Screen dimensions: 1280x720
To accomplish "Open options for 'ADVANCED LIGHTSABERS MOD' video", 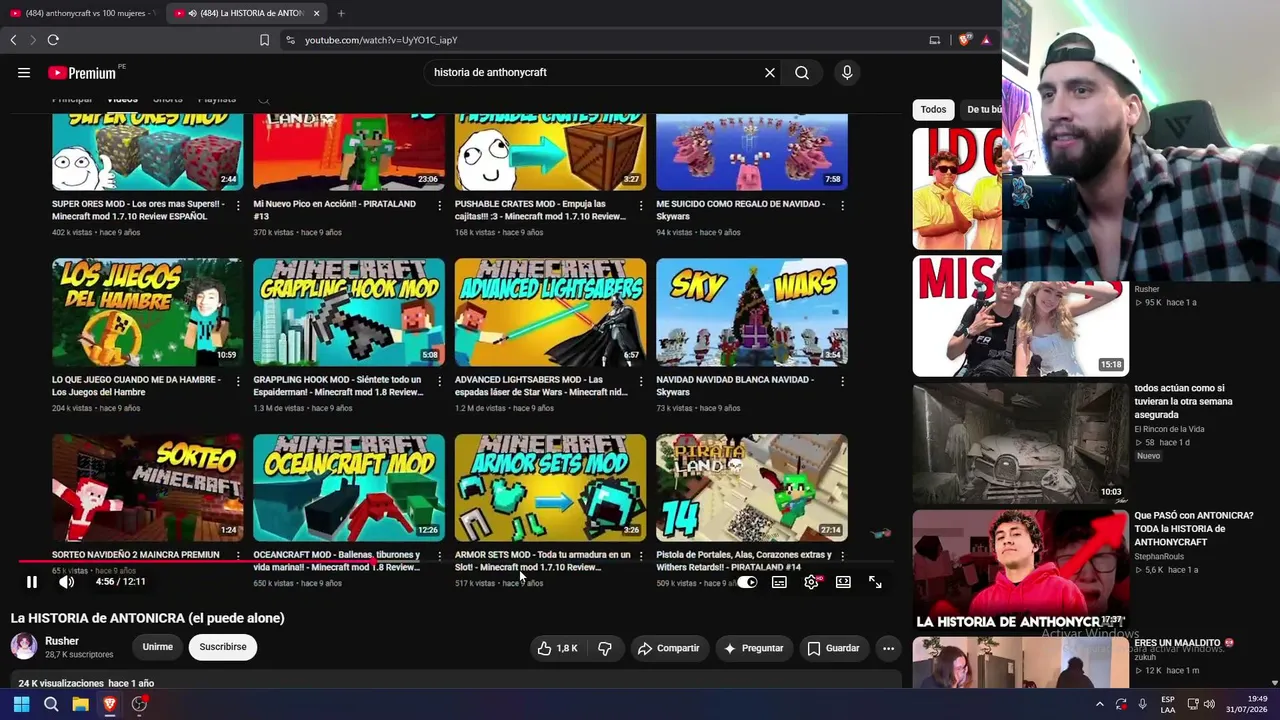I will (x=641, y=381).
